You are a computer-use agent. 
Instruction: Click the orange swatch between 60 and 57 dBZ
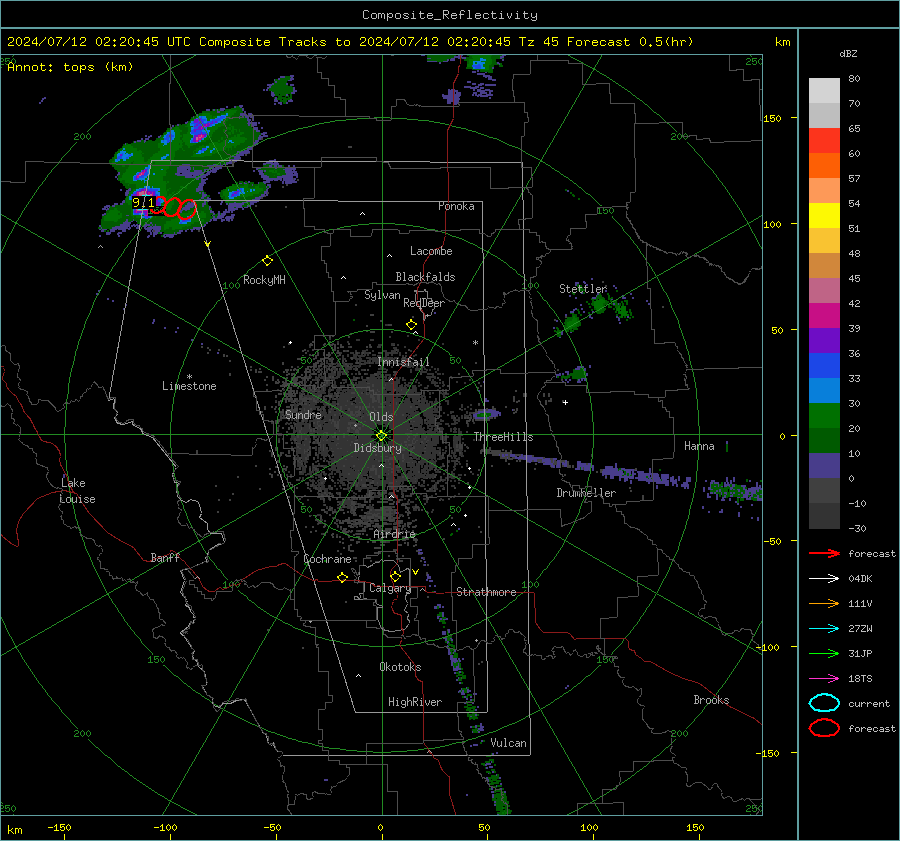(824, 166)
